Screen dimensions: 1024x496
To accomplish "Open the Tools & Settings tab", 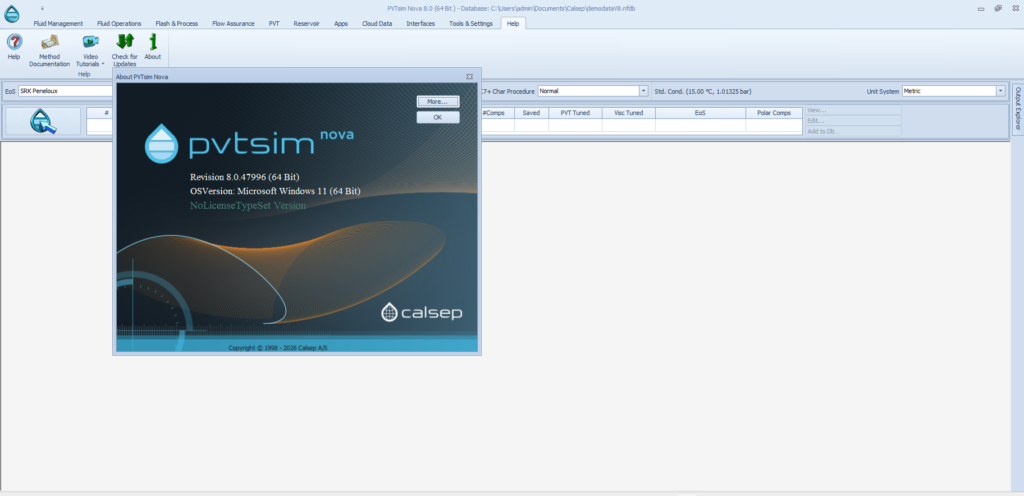I will (x=471, y=23).
